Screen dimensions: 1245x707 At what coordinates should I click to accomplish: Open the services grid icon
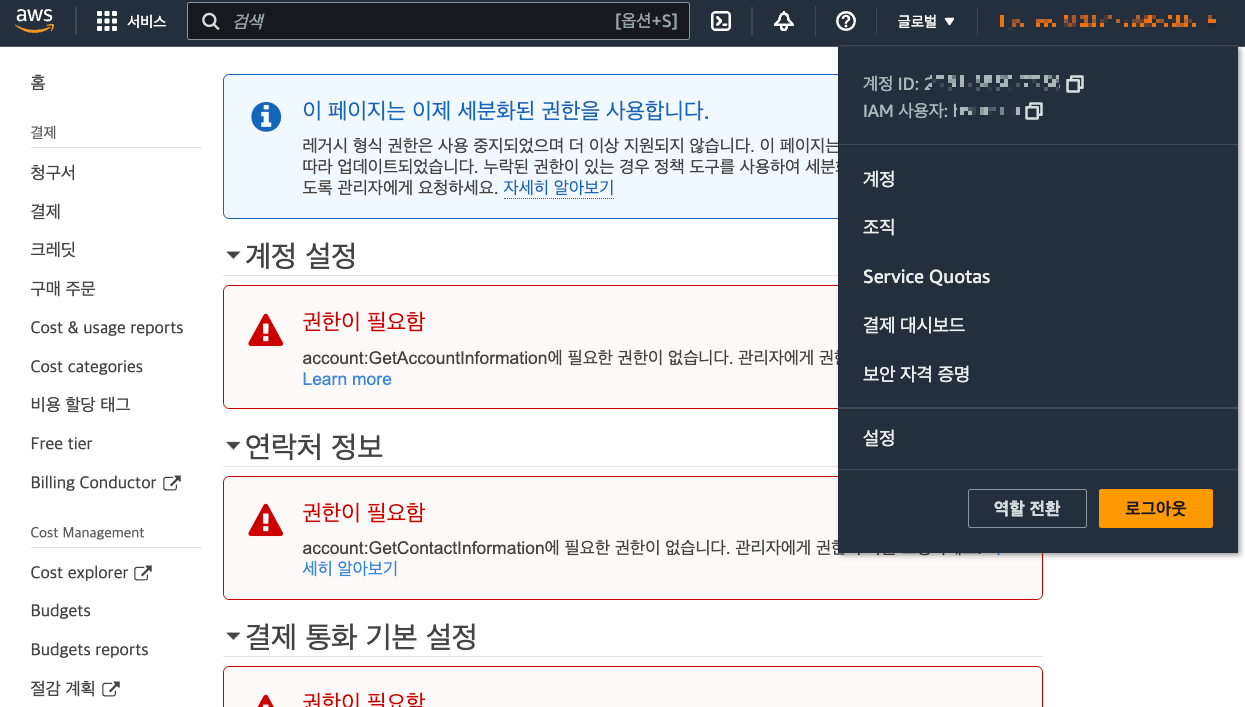click(x=107, y=22)
